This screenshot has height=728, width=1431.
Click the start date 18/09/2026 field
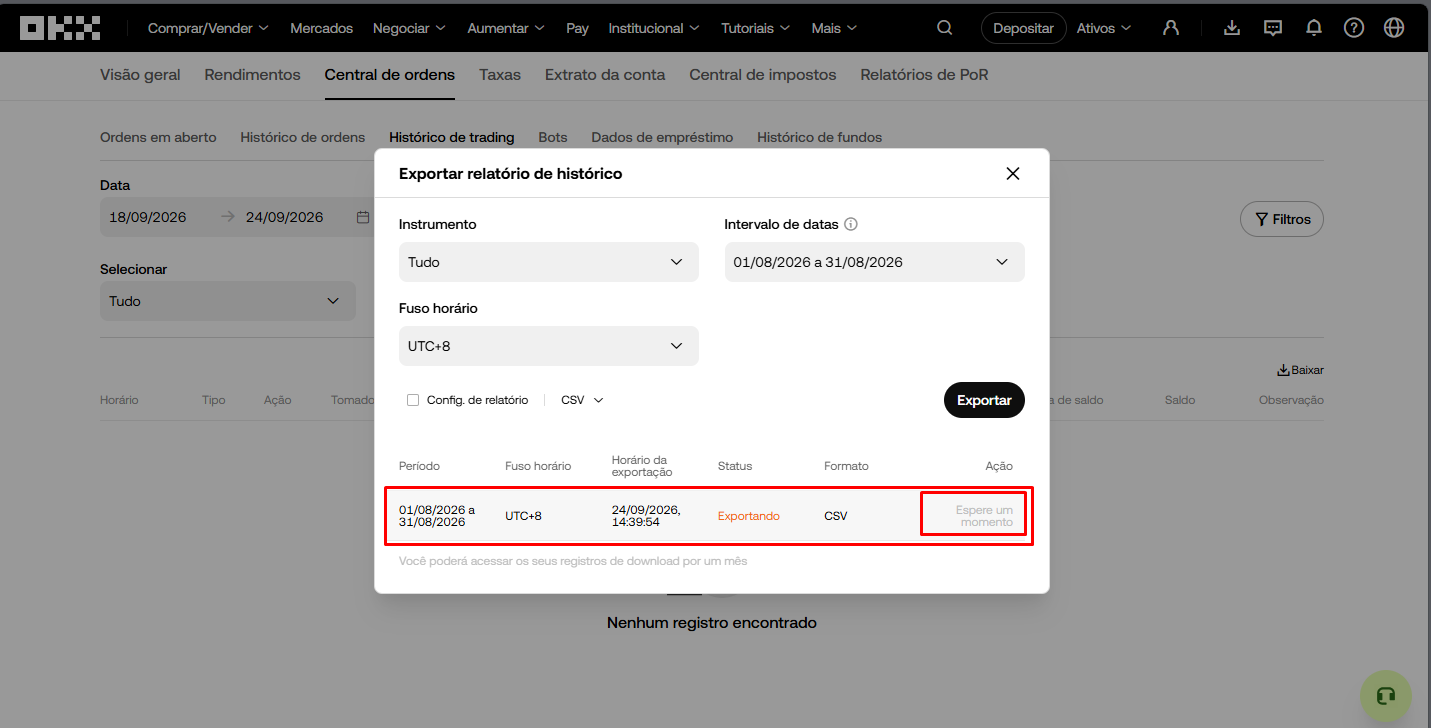148,217
